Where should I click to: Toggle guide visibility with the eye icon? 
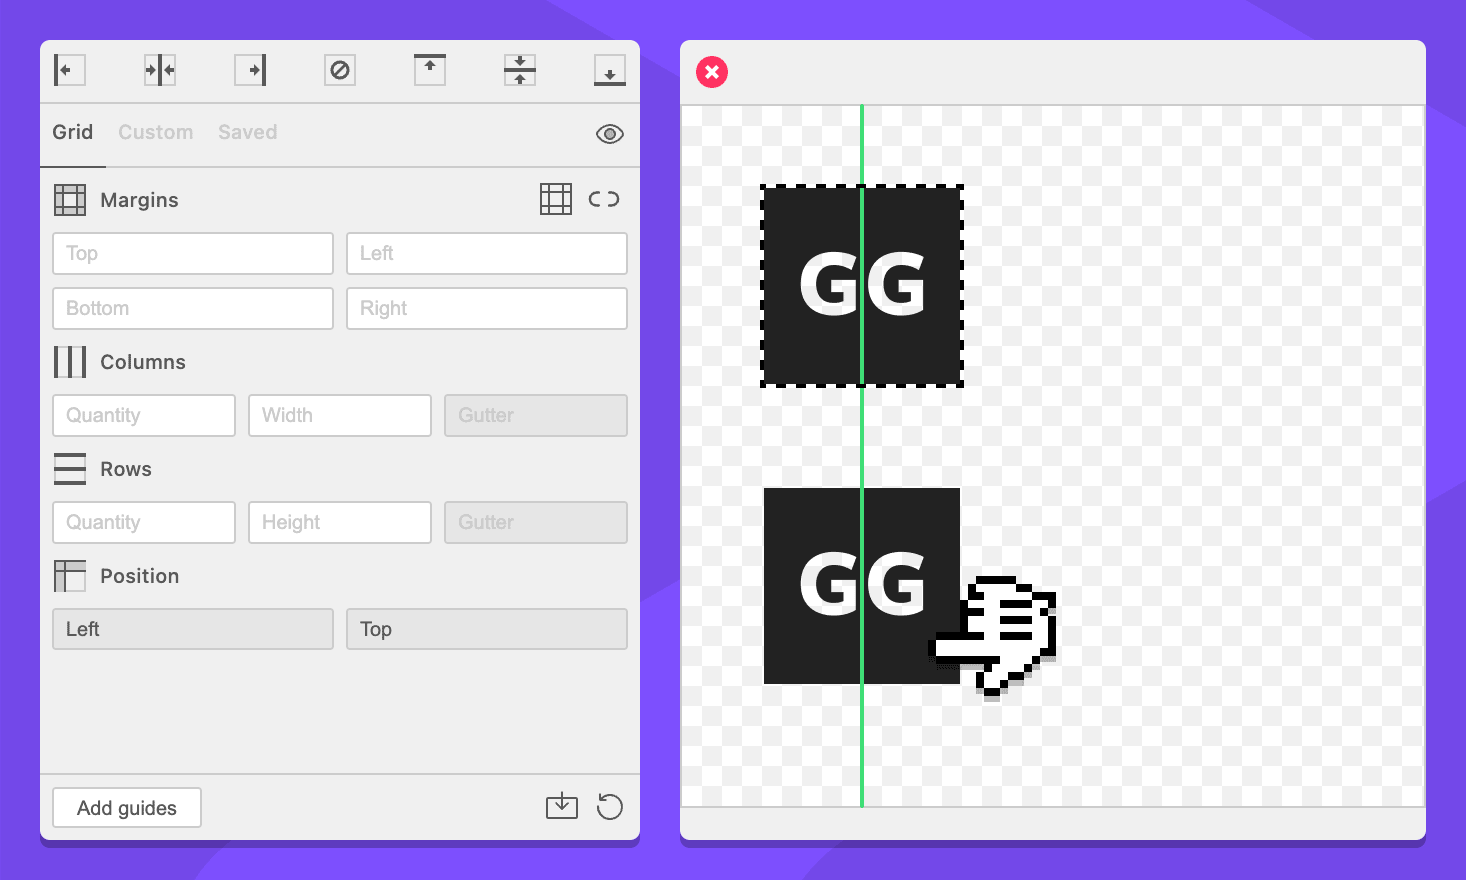[610, 134]
